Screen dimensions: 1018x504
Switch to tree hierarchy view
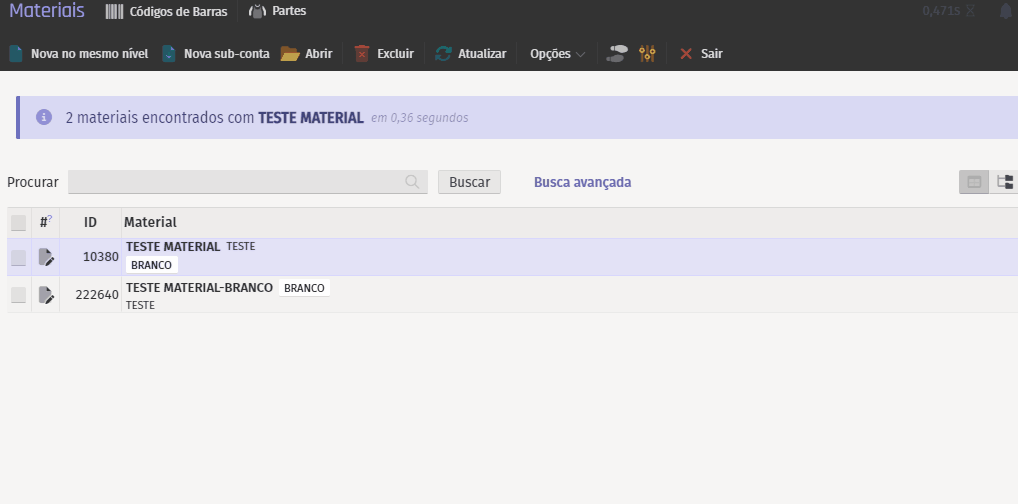click(1005, 182)
